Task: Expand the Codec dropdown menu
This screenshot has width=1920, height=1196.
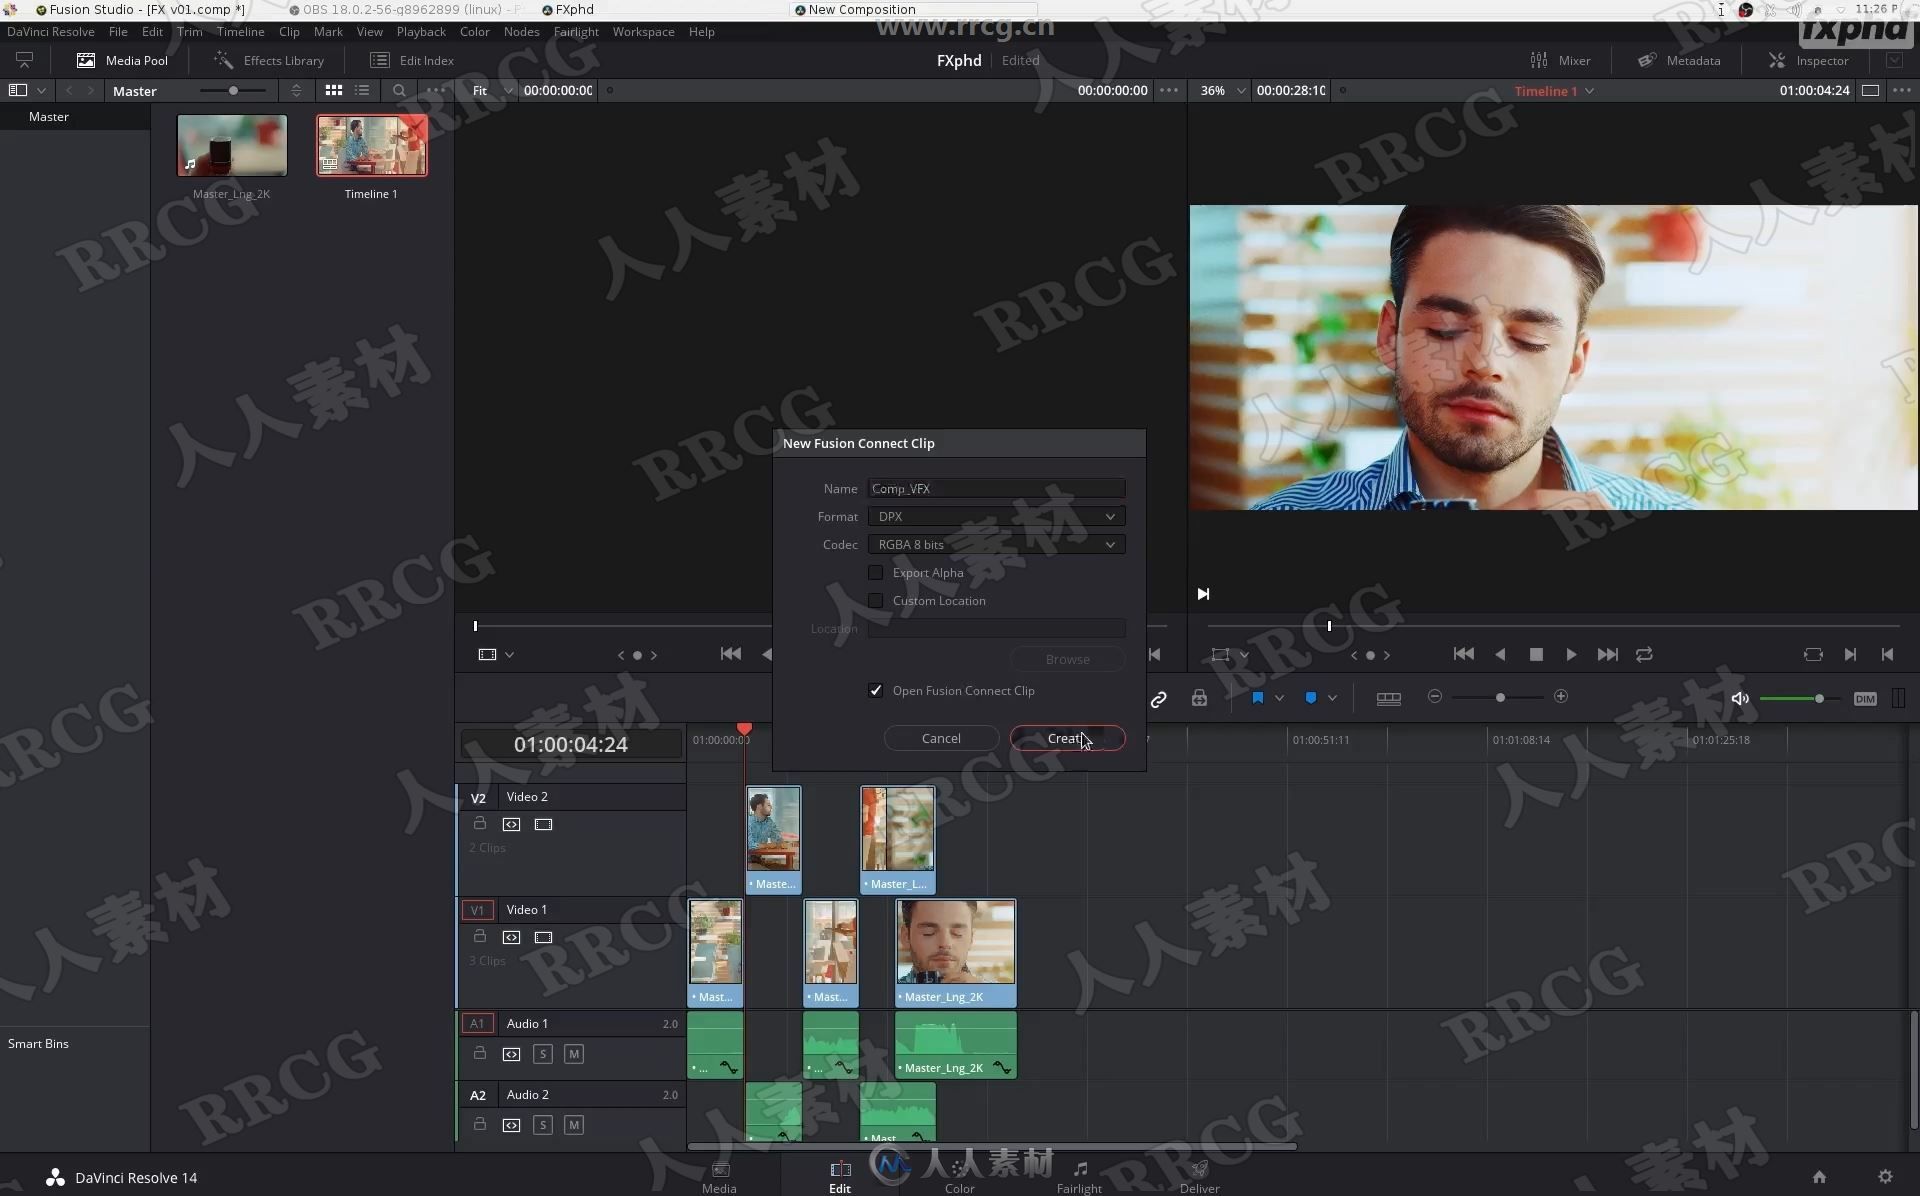Action: 1109,544
